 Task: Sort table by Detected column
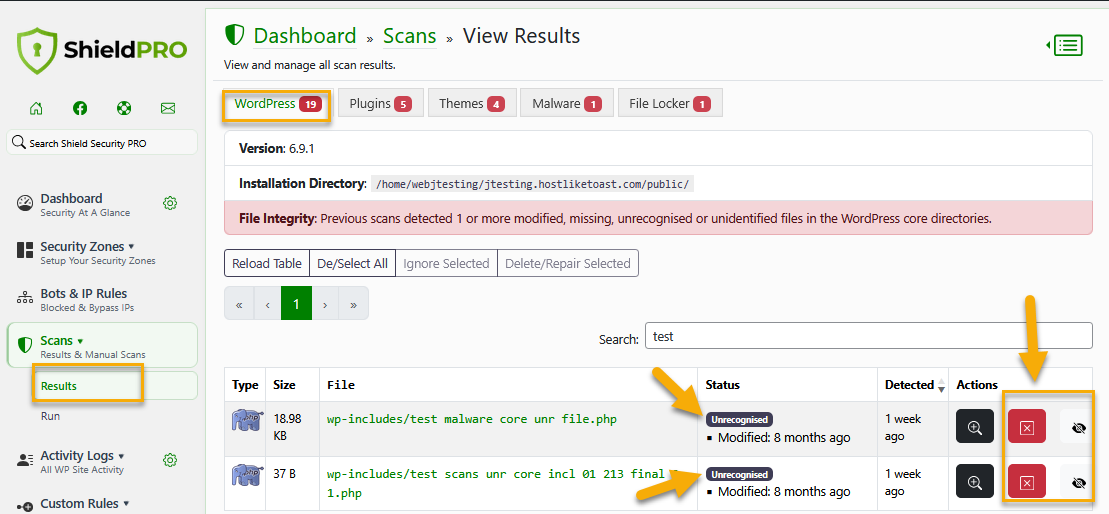912,385
